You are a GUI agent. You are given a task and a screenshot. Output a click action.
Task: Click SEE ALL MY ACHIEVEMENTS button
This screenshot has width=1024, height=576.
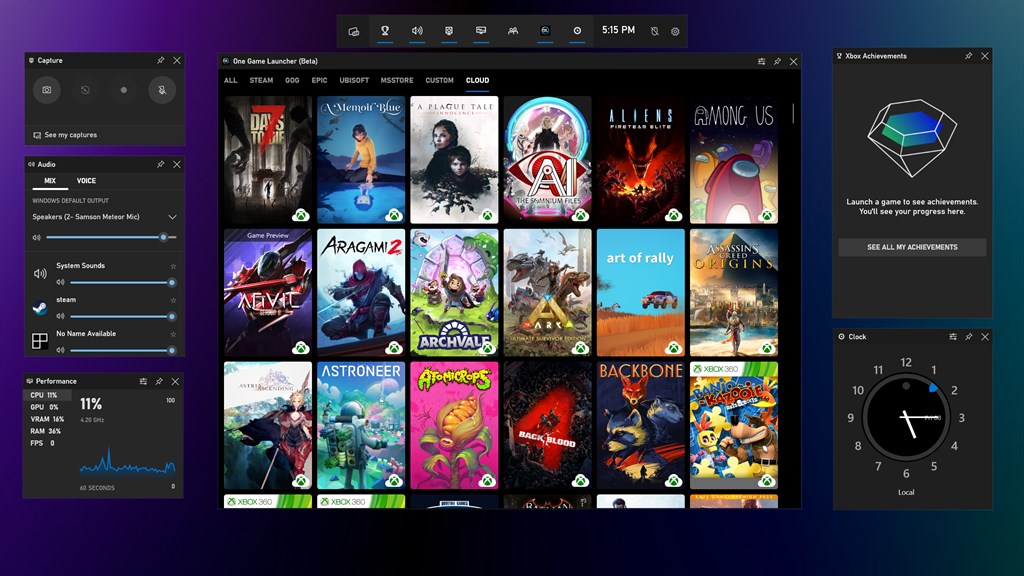[912, 248]
